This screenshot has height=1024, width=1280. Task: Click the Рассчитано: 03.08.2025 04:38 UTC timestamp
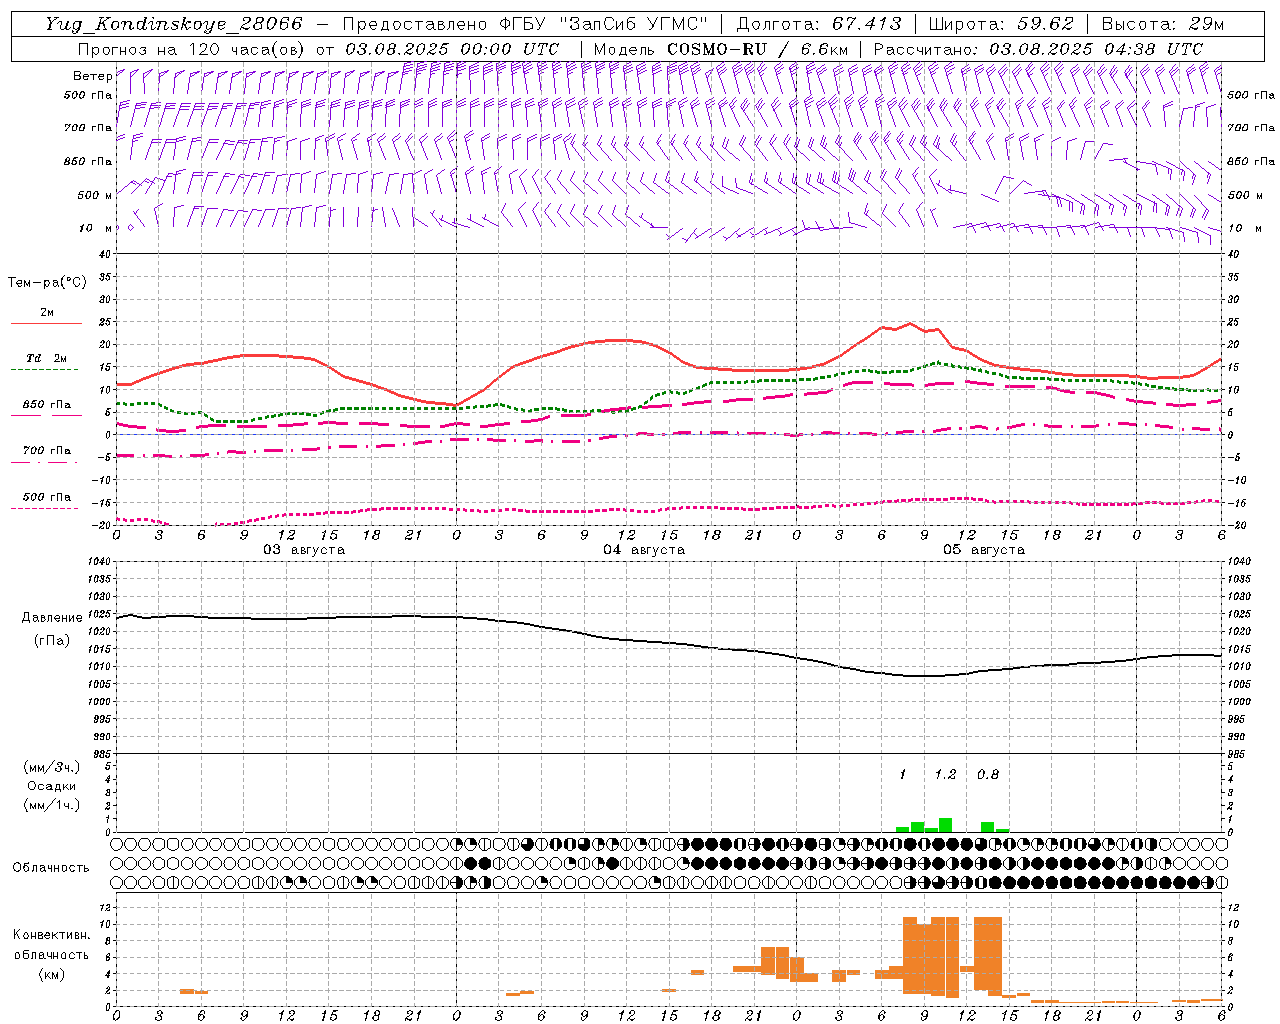[1038, 49]
